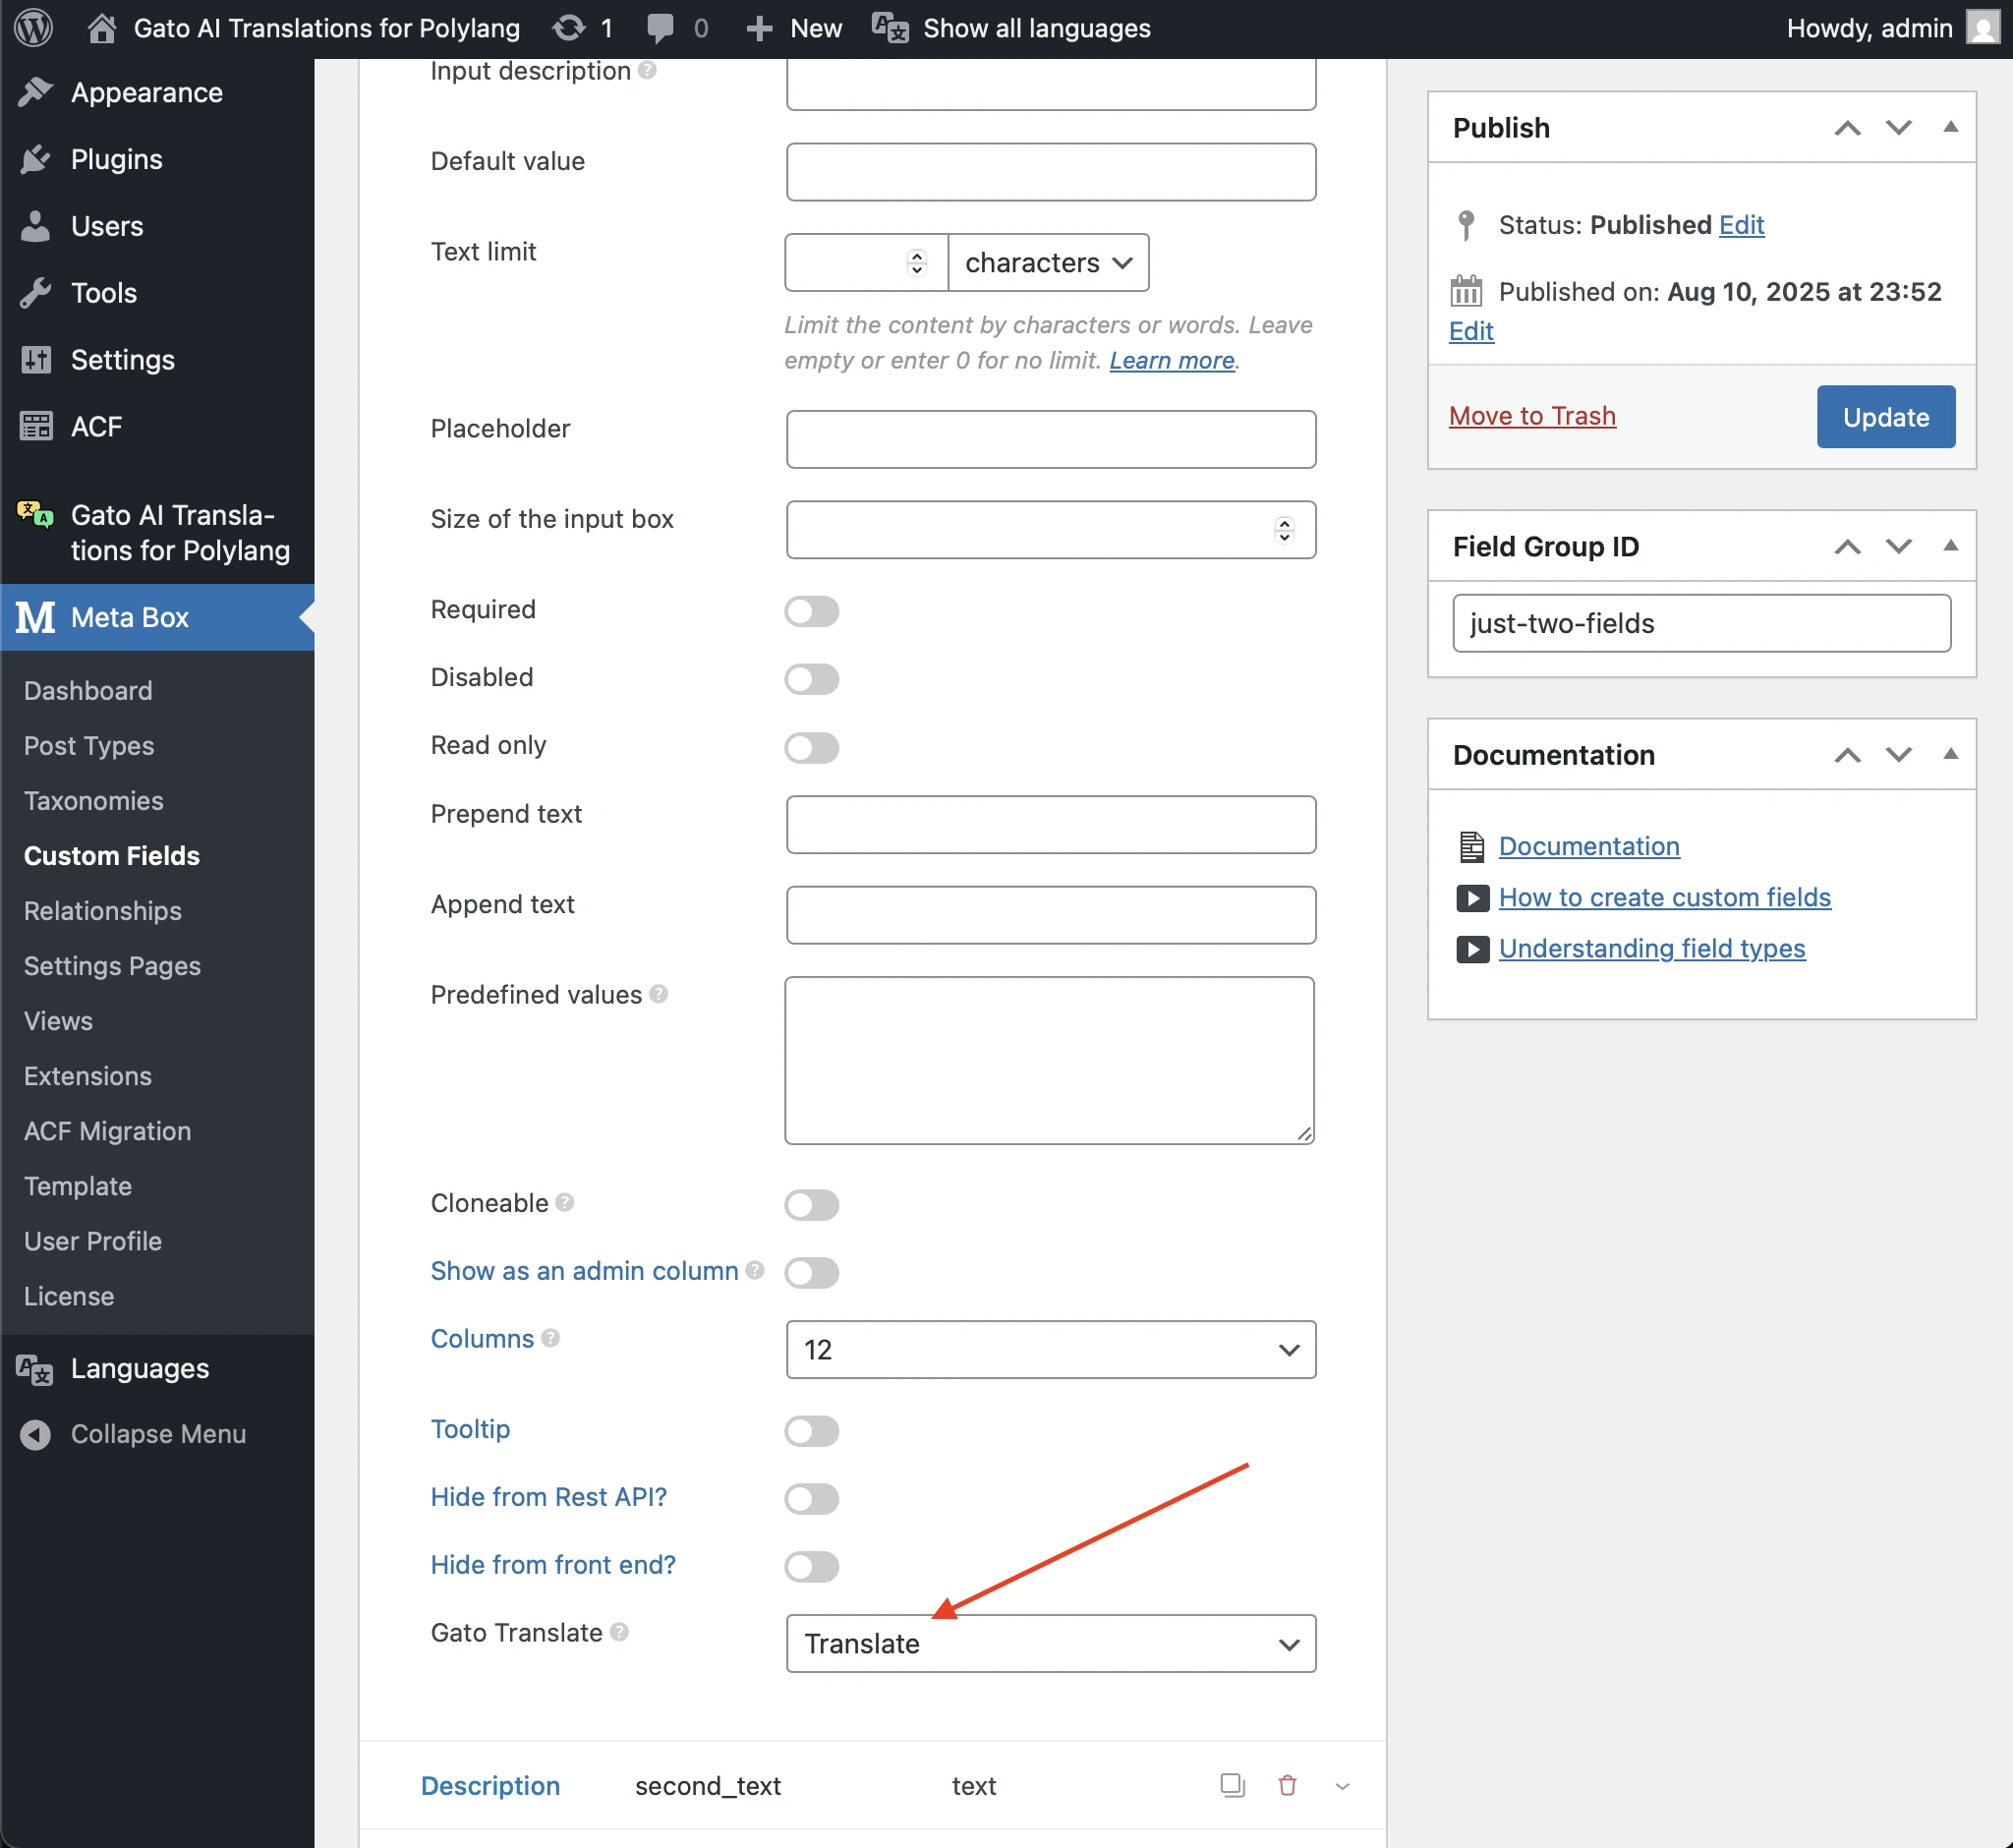The height and width of the screenshot is (1848, 2013).
Task: Open the WordPress logo menu
Action: point(33,27)
